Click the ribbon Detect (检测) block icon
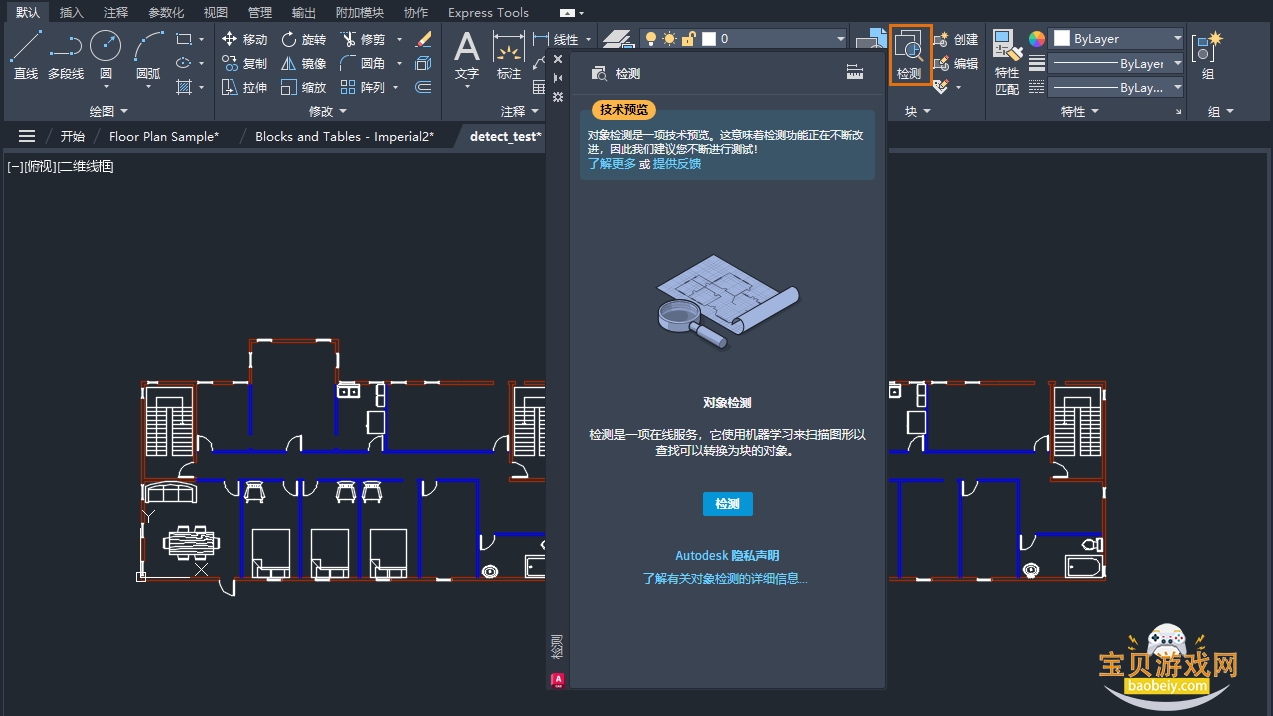The height and width of the screenshot is (716, 1273). tap(909, 55)
